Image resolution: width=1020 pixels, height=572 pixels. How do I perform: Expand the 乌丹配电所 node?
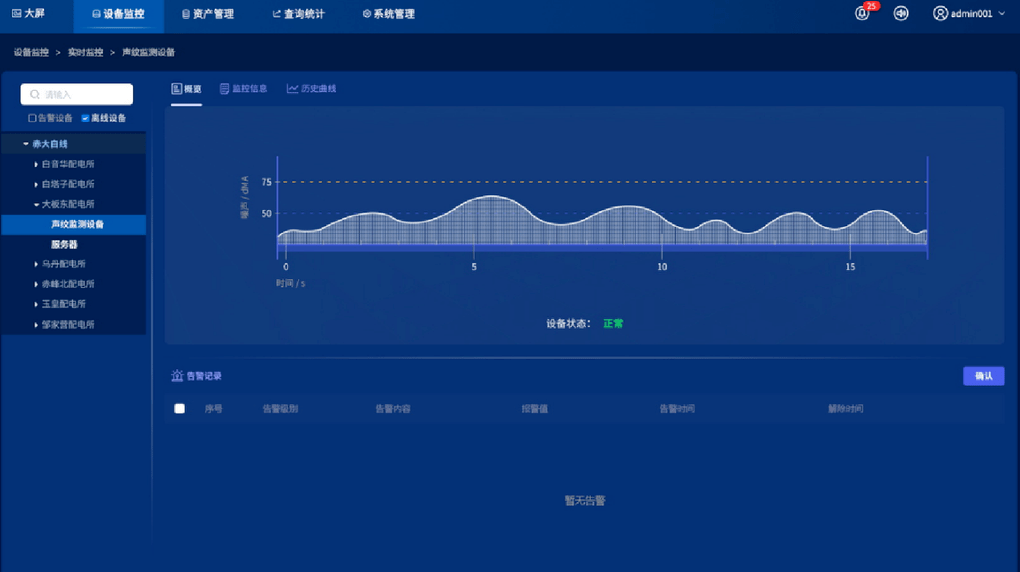pyautogui.click(x=36, y=264)
